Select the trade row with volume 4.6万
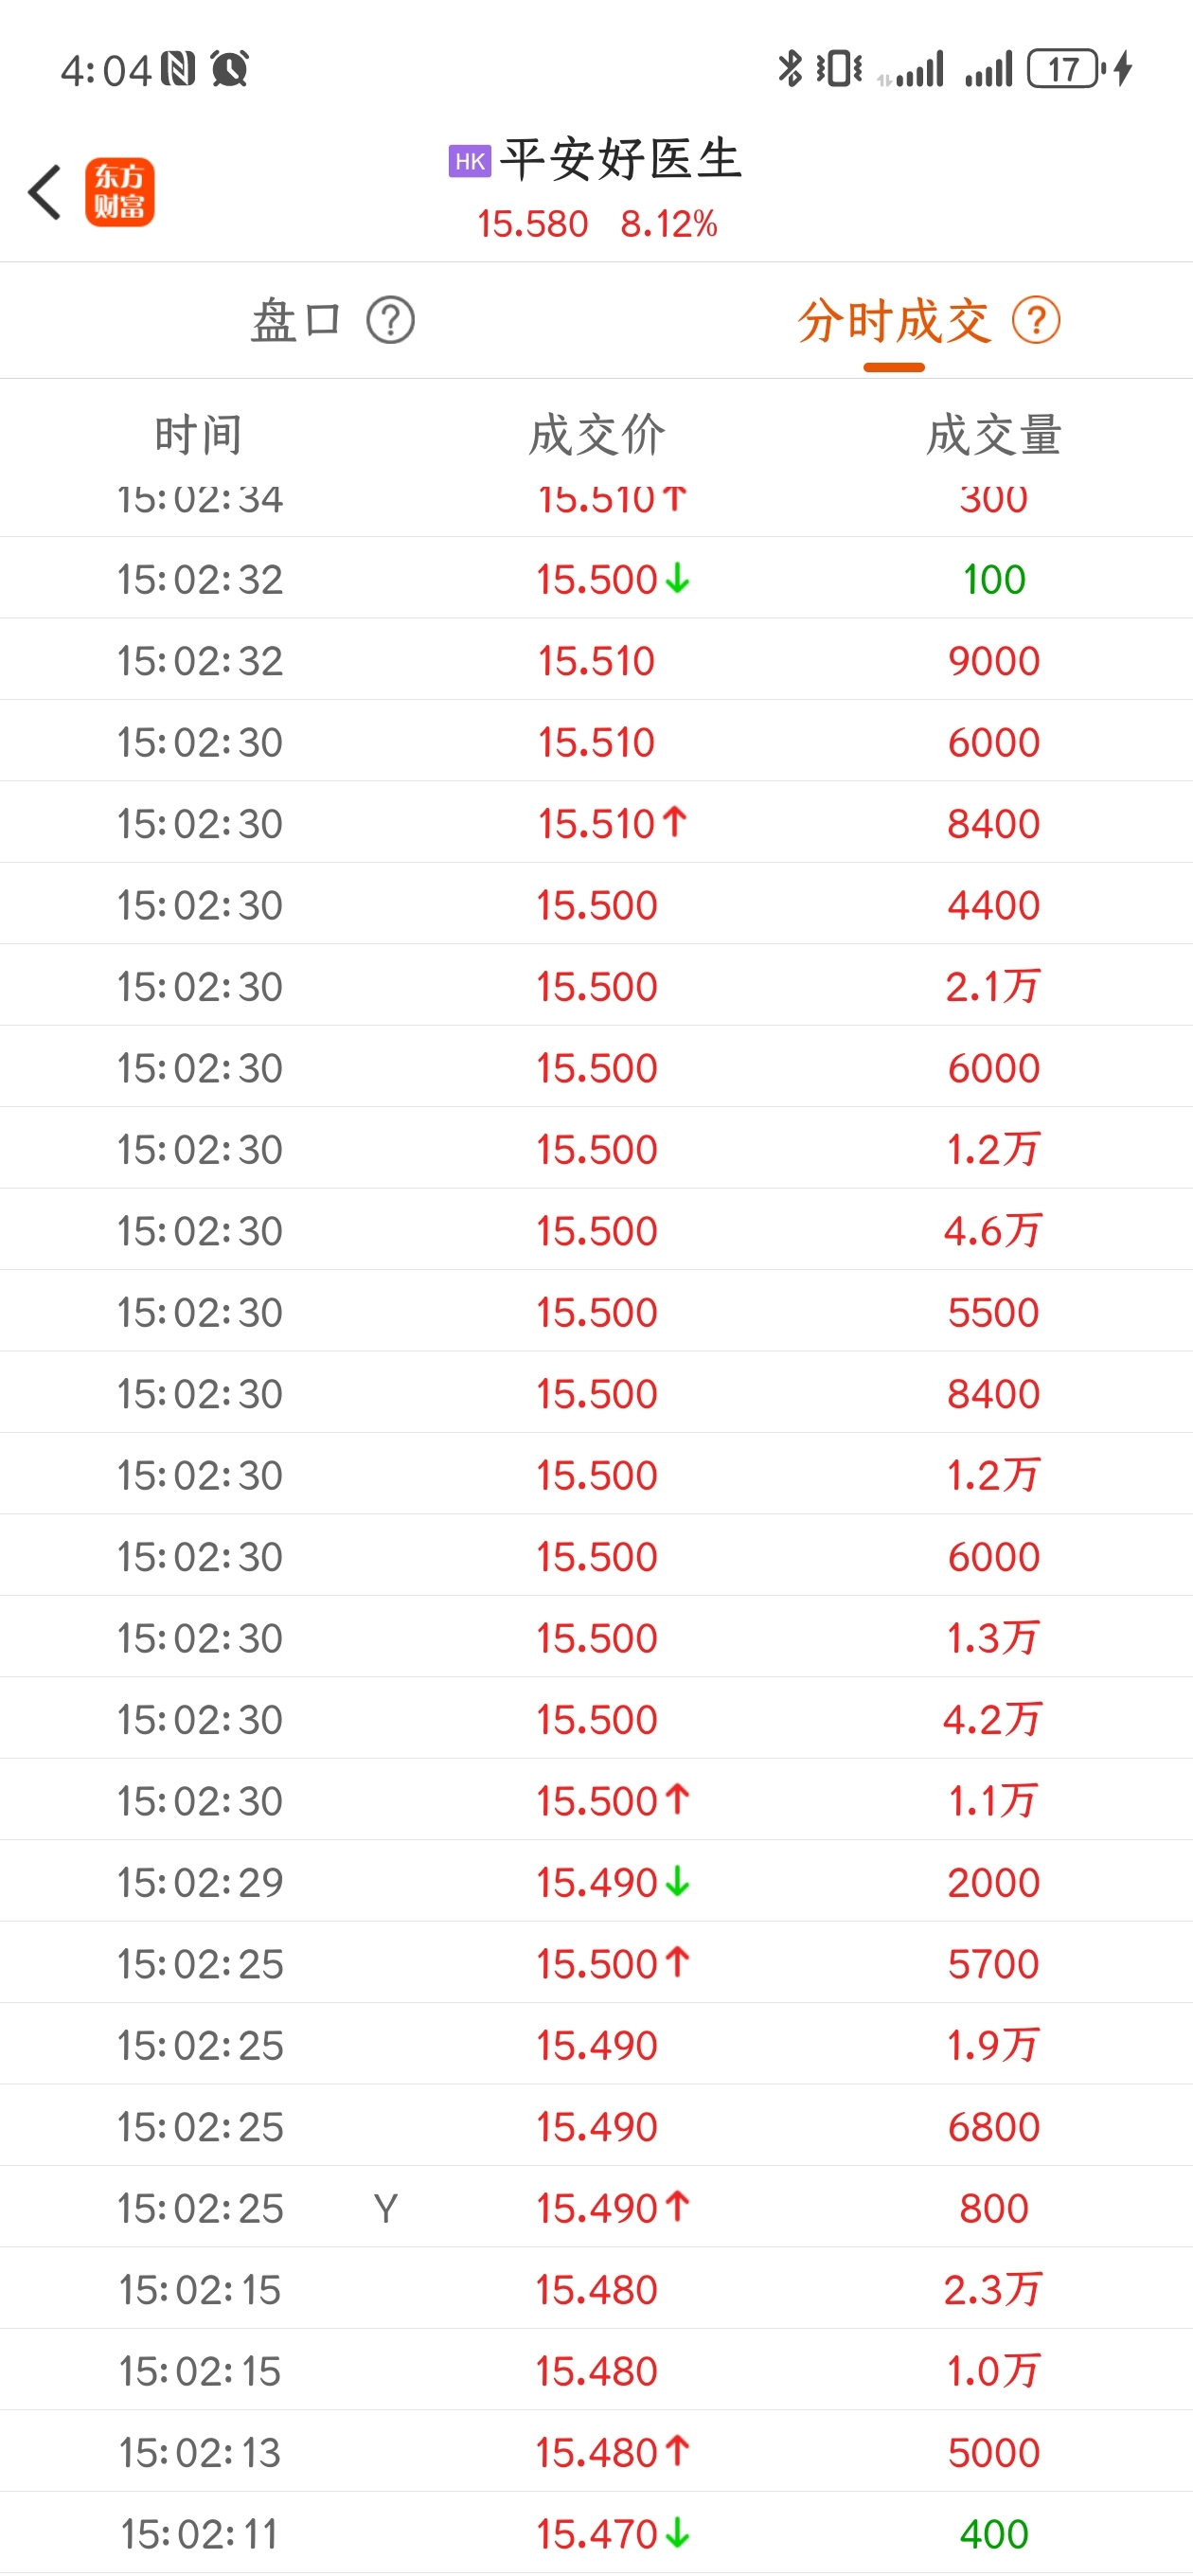Viewport: 1193px width, 2576px height. [596, 1230]
